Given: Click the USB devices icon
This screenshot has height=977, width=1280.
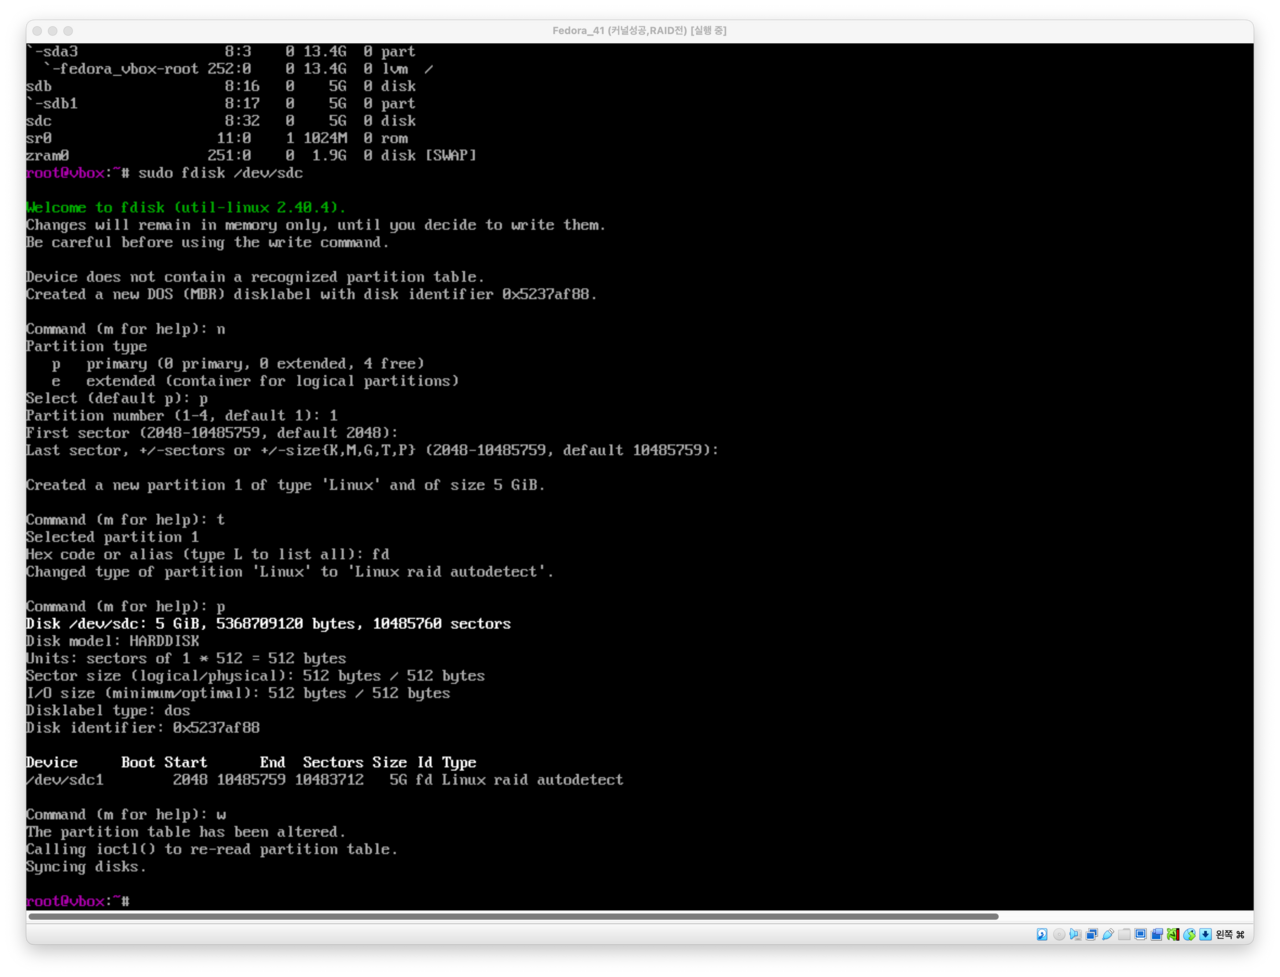Looking at the screenshot, I should (1108, 935).
